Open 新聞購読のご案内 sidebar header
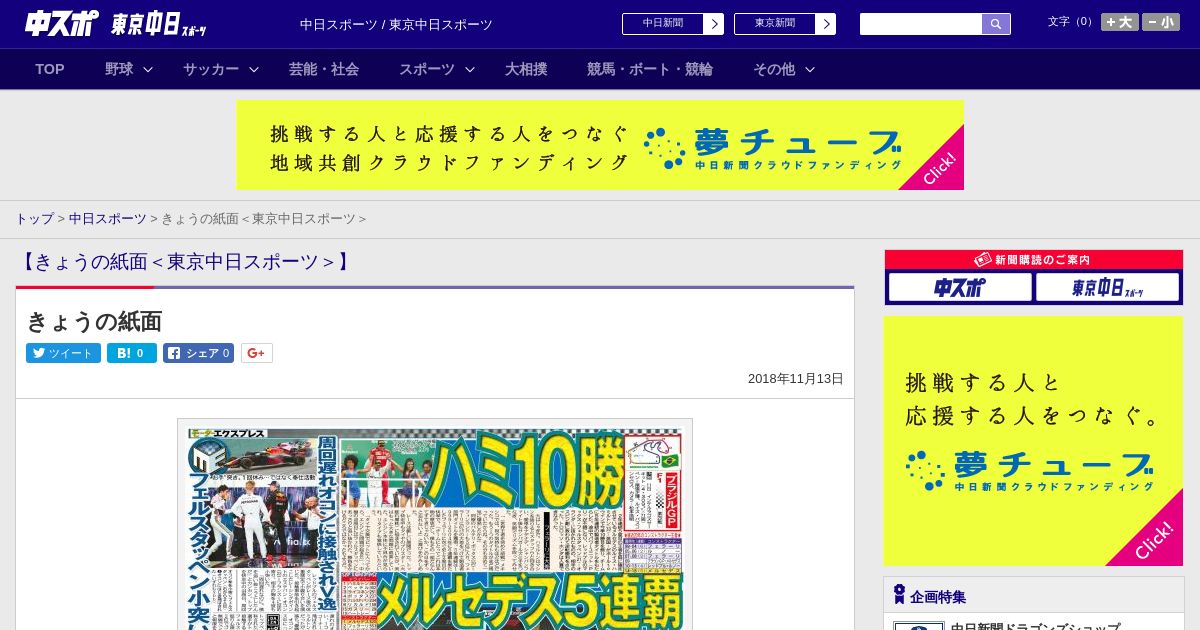 point(1034,260)
